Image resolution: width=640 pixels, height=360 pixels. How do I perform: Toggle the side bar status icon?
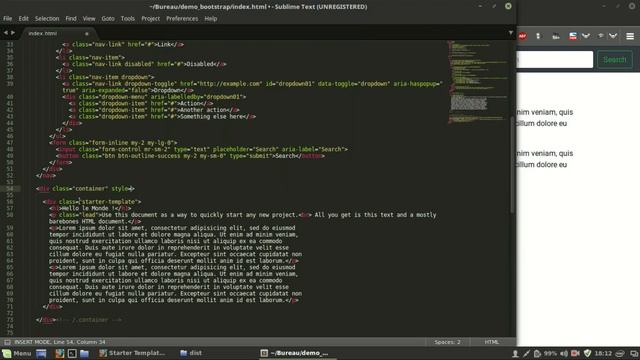tap(7, 342)
